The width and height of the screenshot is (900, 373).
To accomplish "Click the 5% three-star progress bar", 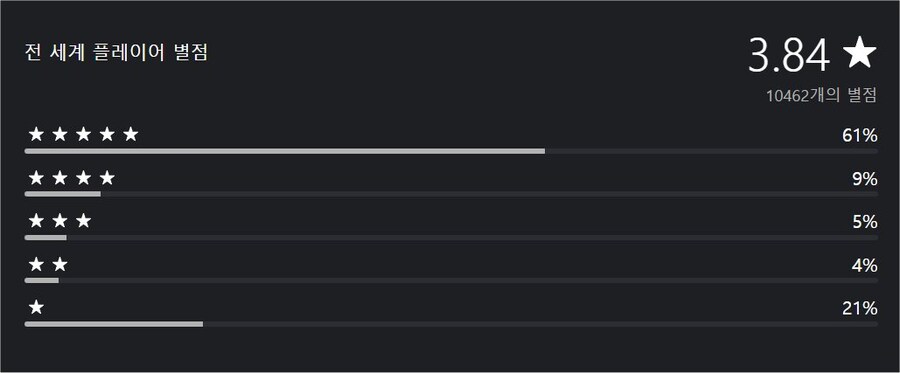I will [x=451, y=238].
